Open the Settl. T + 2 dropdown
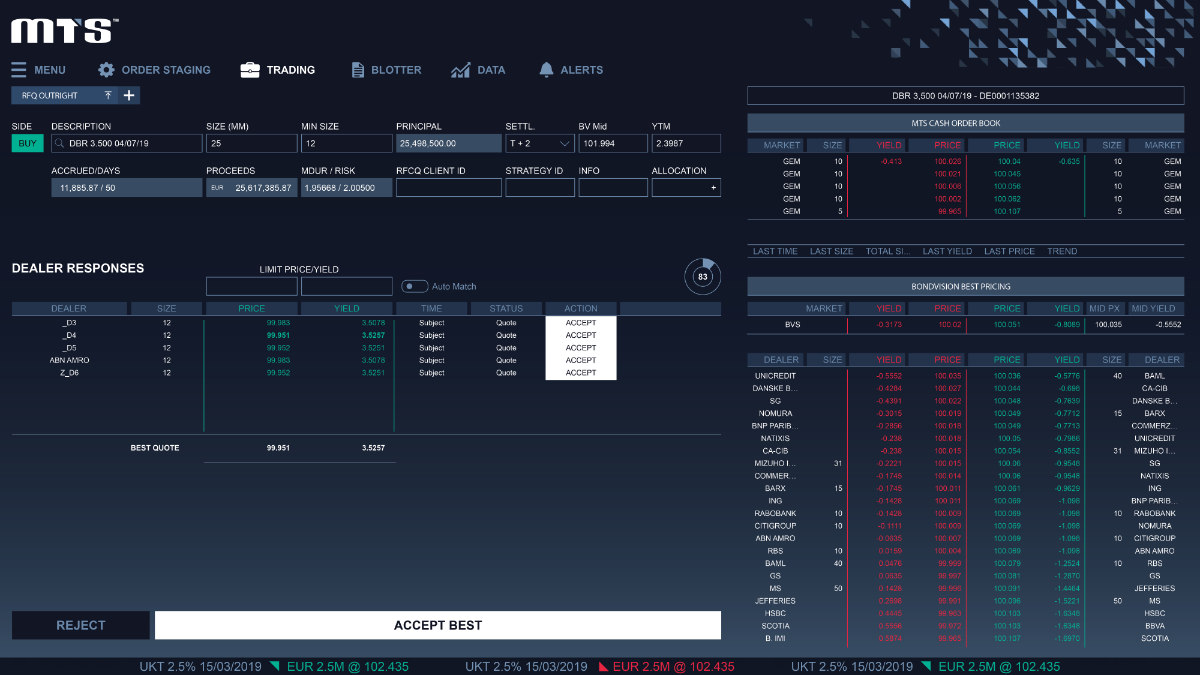This screenshot has width=1200, height=675. (x=540, y=143)
